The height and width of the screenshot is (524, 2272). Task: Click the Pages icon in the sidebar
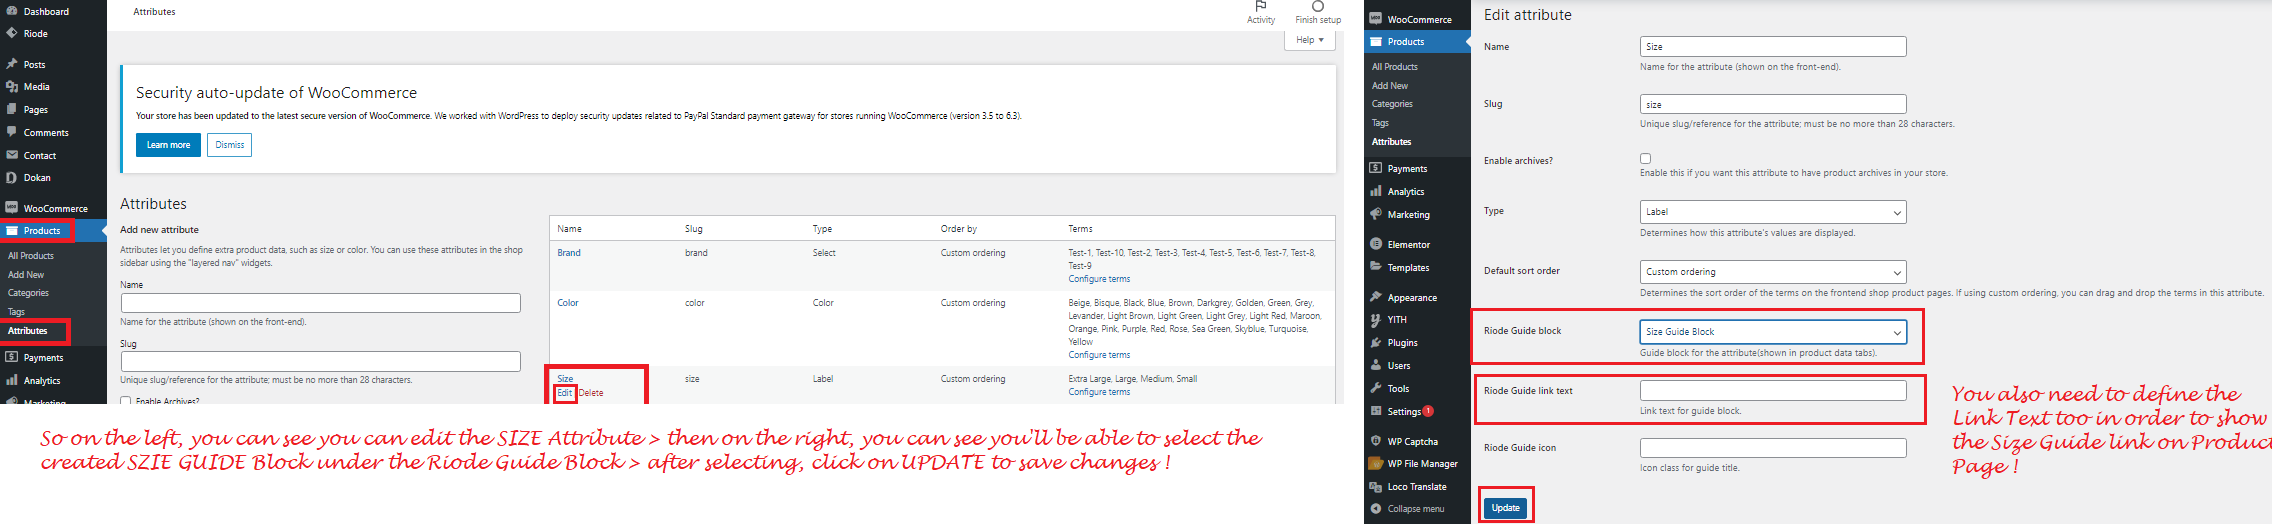coord(12,109)
